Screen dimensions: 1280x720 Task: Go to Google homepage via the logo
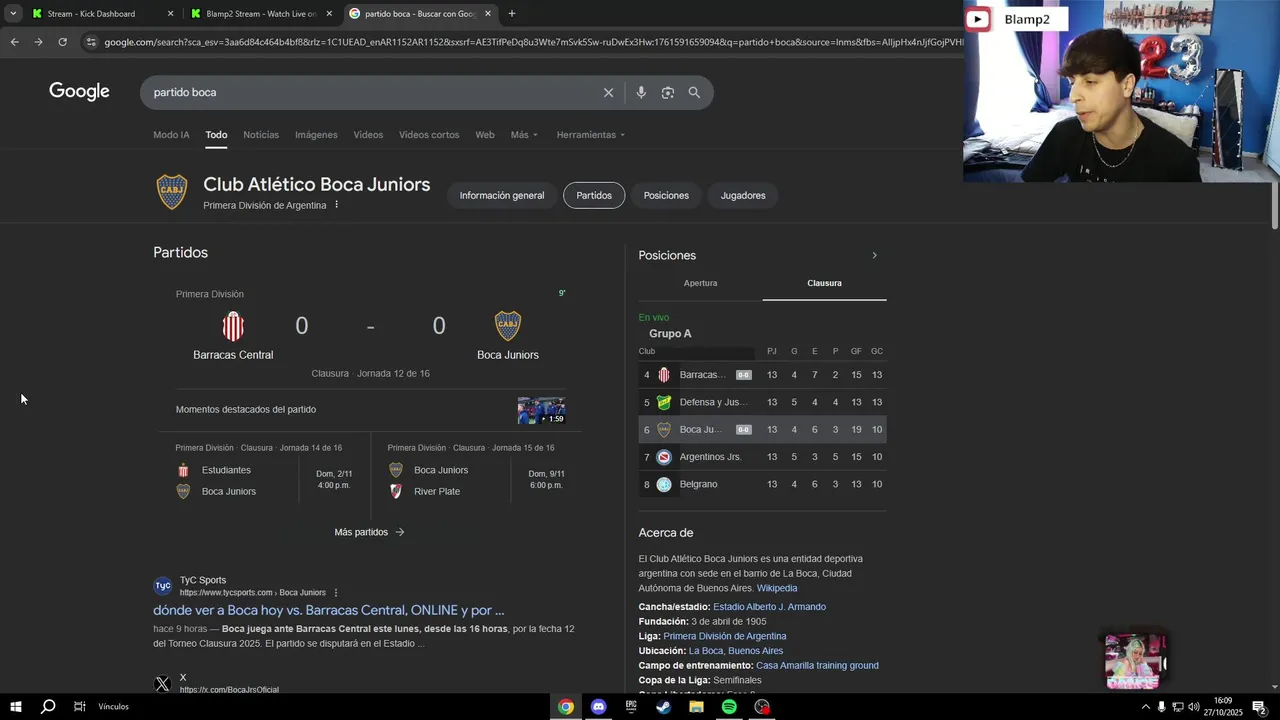pos(79,92)
